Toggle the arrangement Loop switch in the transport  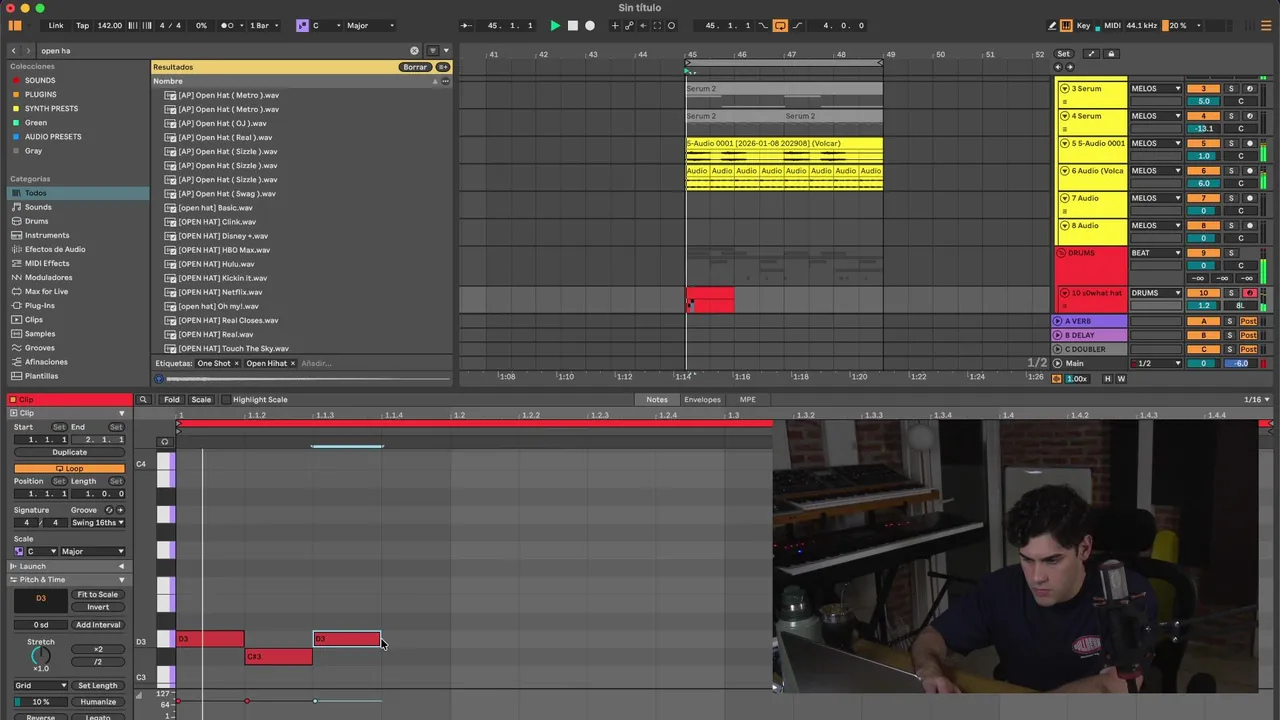click(x=780, y=25)
